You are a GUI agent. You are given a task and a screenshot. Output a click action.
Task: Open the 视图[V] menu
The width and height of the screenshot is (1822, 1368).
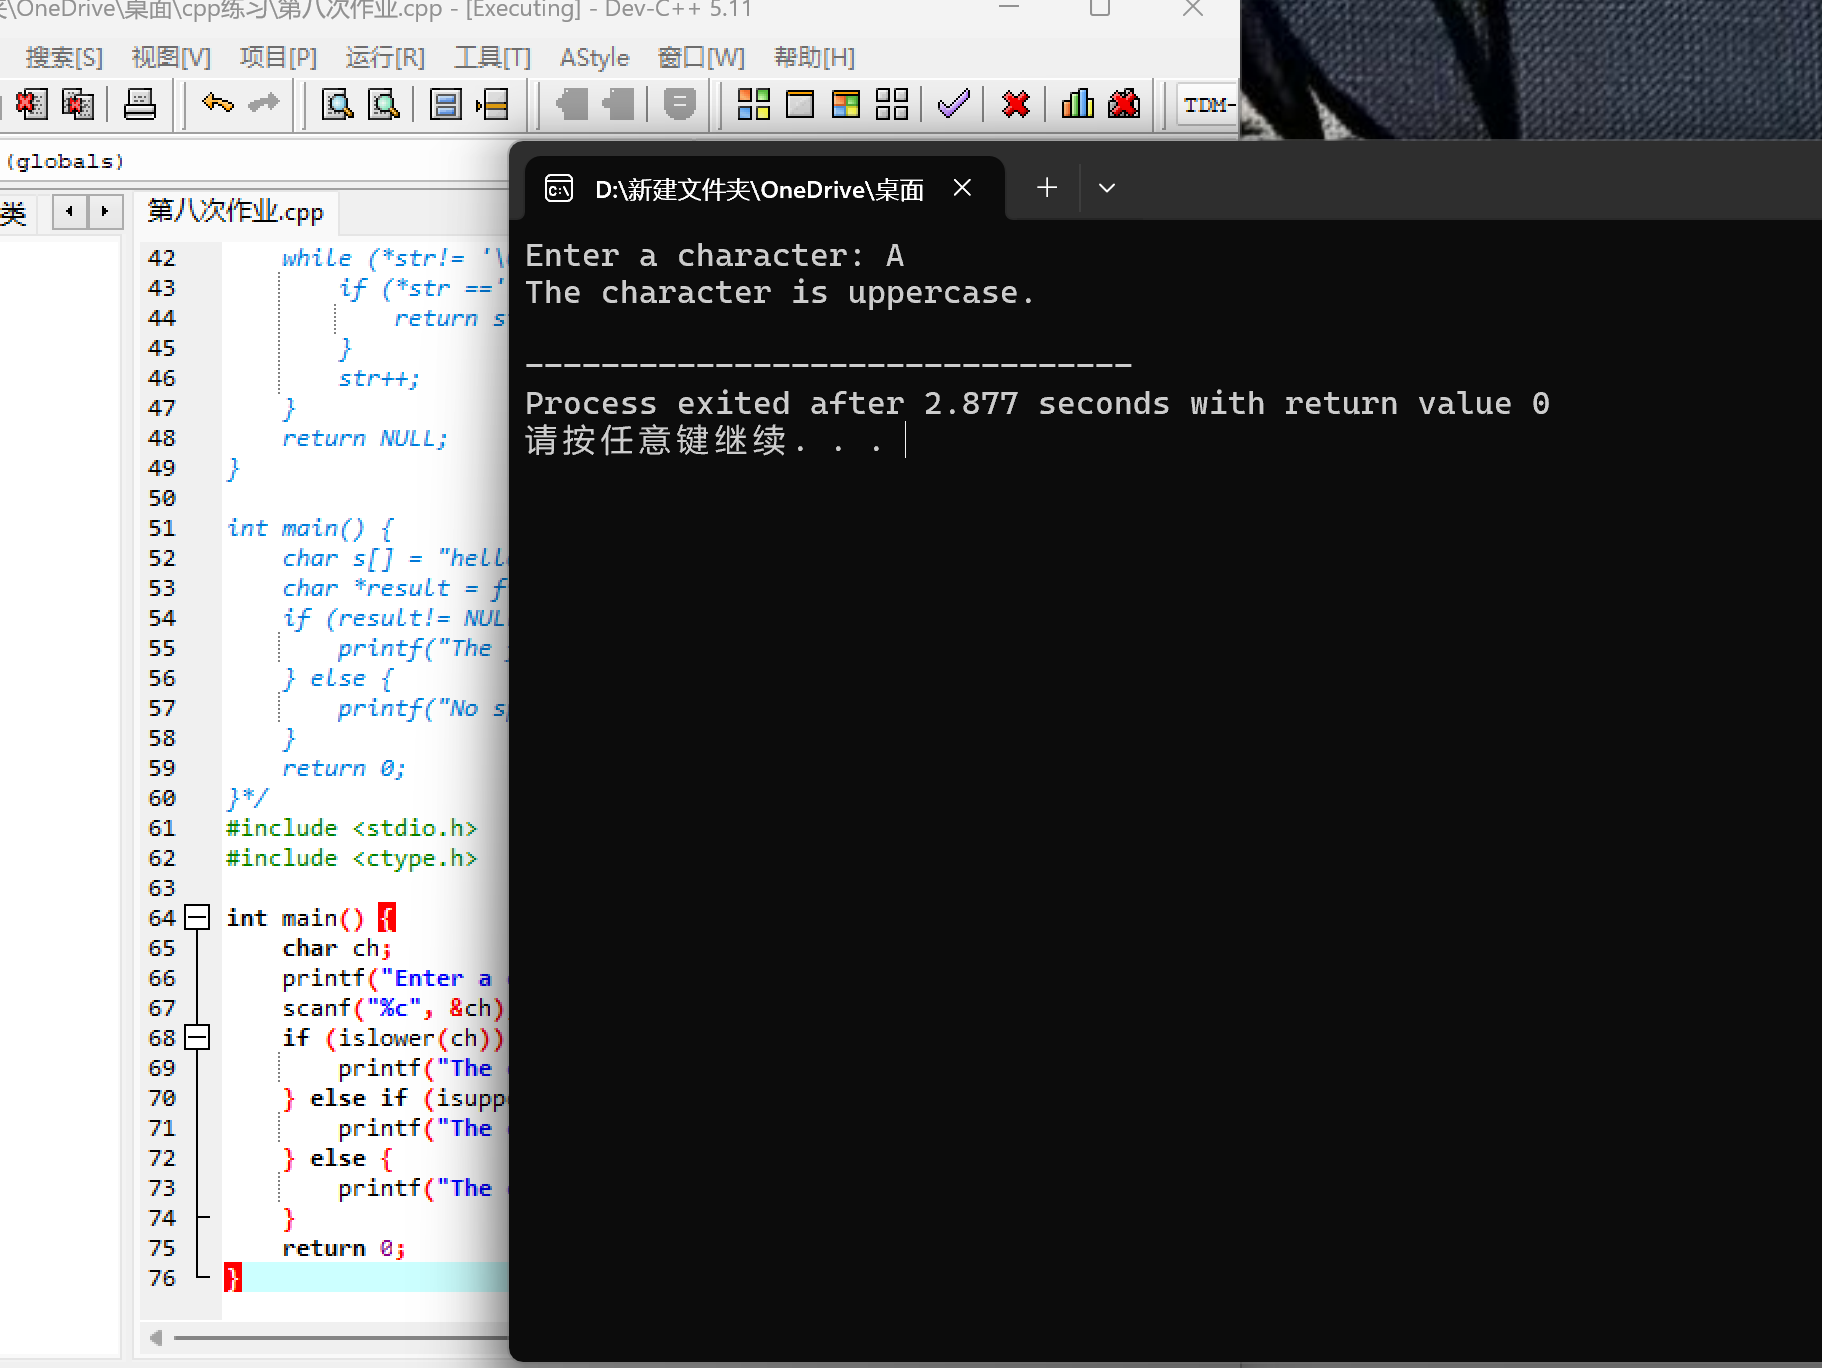click(x=171, y=57)
